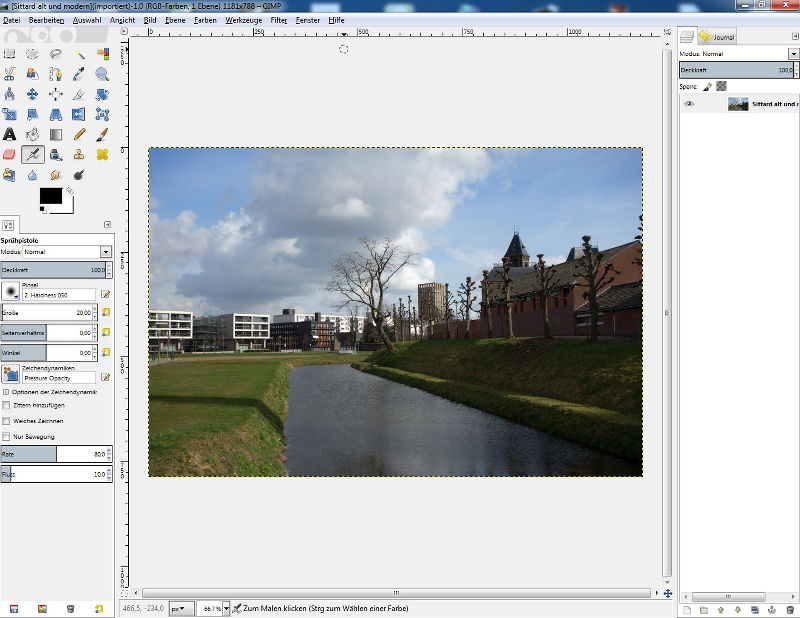This screenshot has width=800, height=618.
Task: Expand 'Optionen der Zeichendynamik' section
Action: click(x=6, y=392)
